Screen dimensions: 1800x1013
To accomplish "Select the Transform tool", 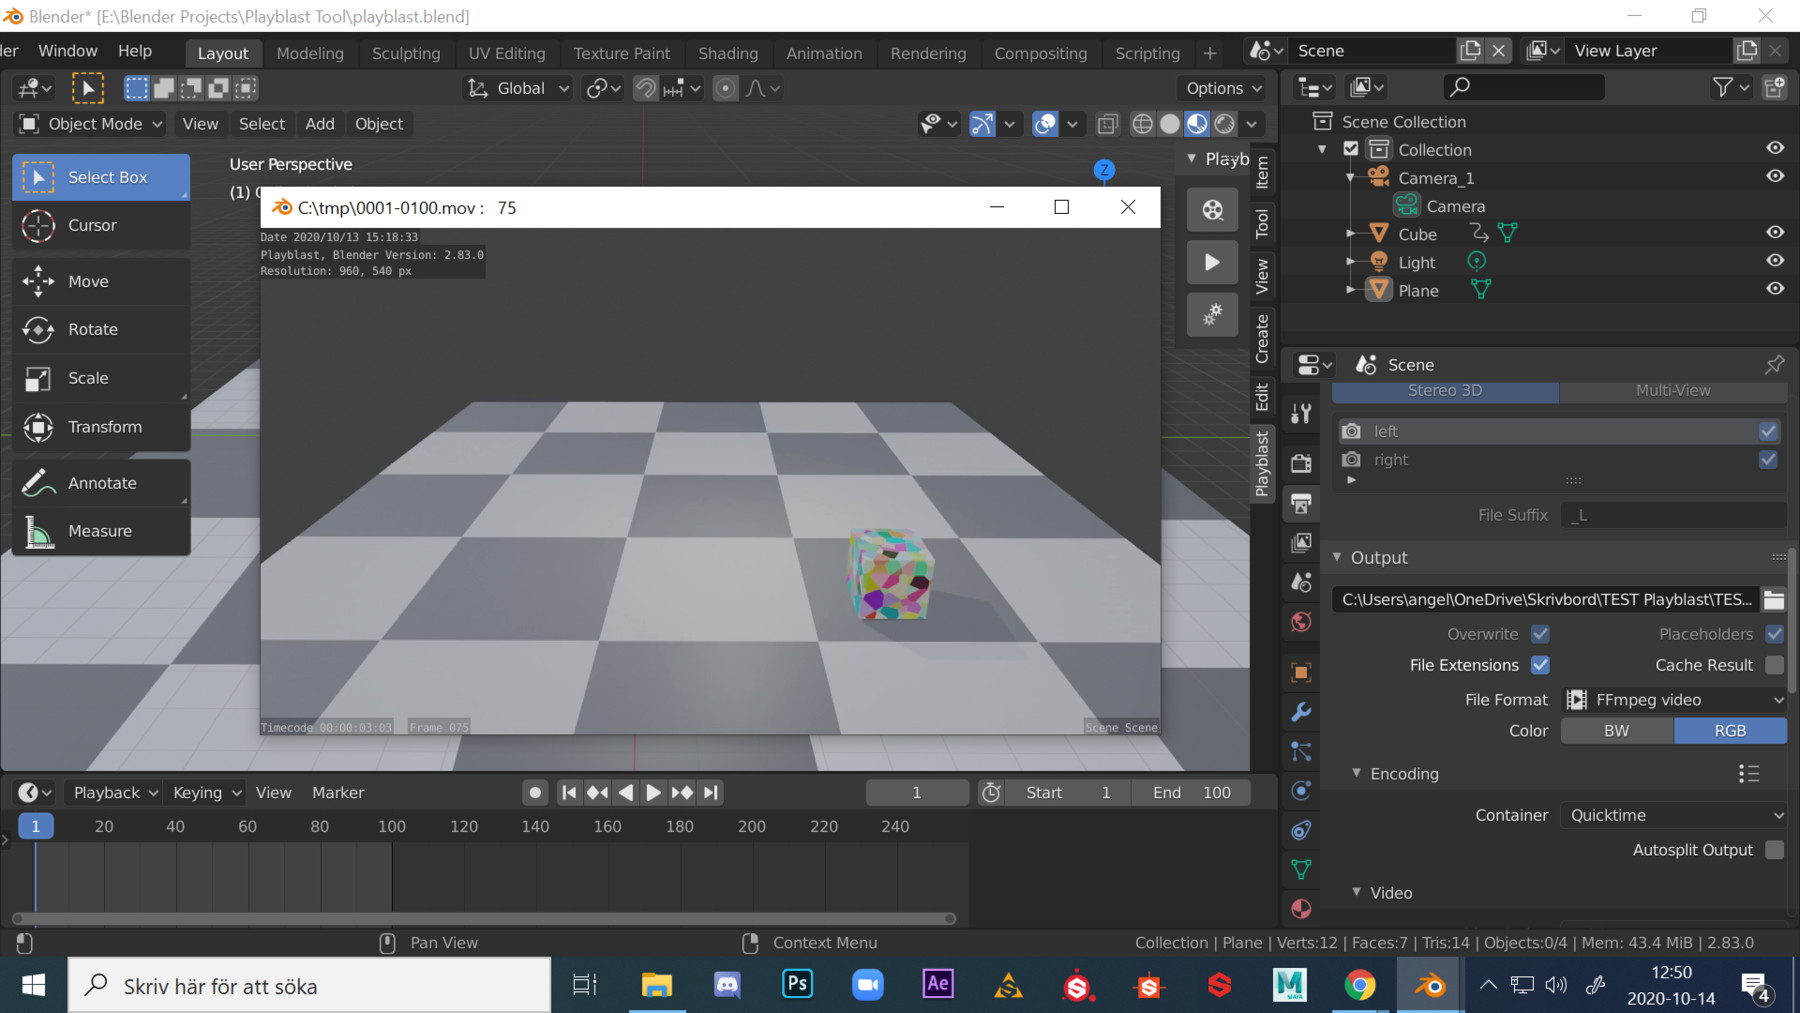I will point(101,427).
